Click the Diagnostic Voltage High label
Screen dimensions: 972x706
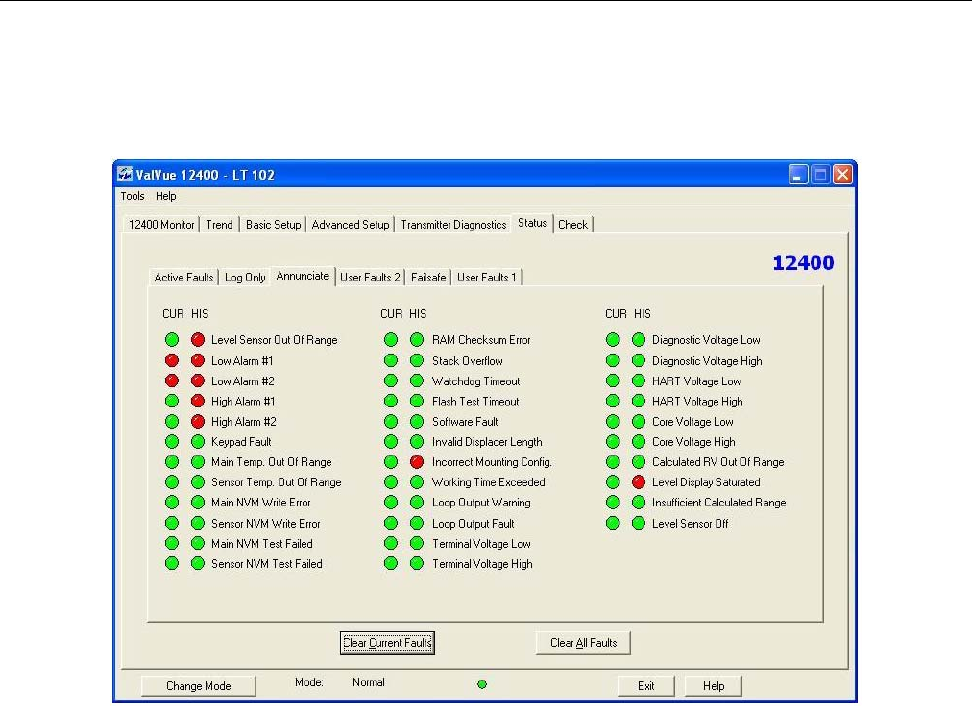click(707, 360)
